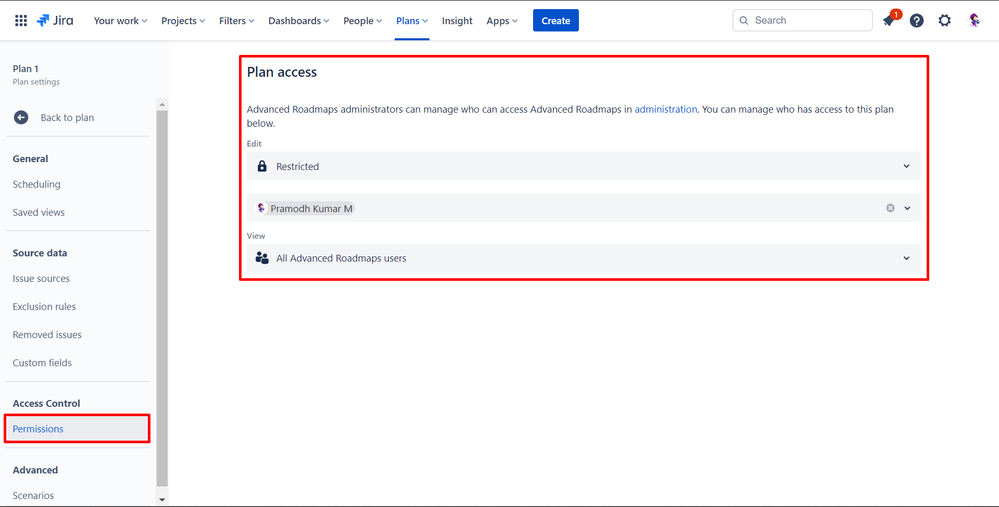Open Scheduling settings

tap(36, 184)
